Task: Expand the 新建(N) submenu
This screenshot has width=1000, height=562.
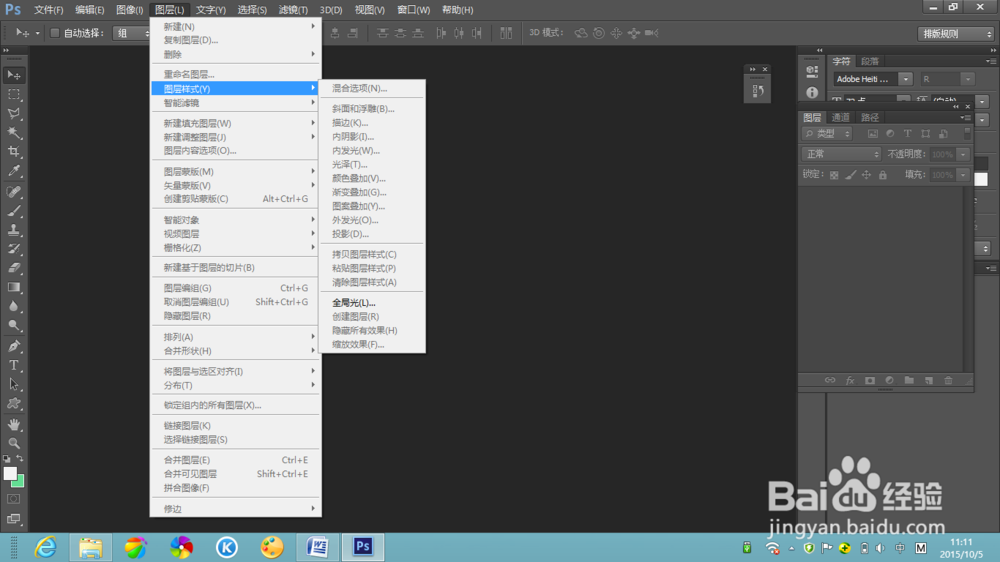Action: coord(235,26)
